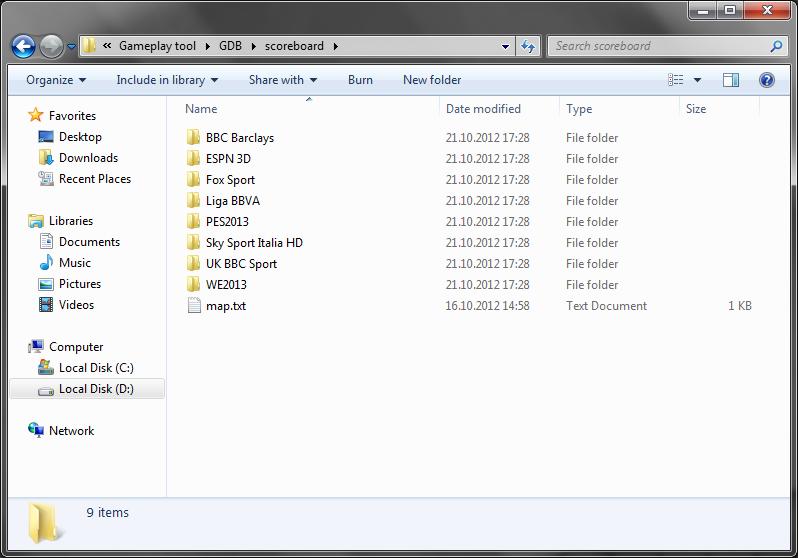Sort by Size column header
Viewport: 798px width, 558px height.
(x=696, y=109)
